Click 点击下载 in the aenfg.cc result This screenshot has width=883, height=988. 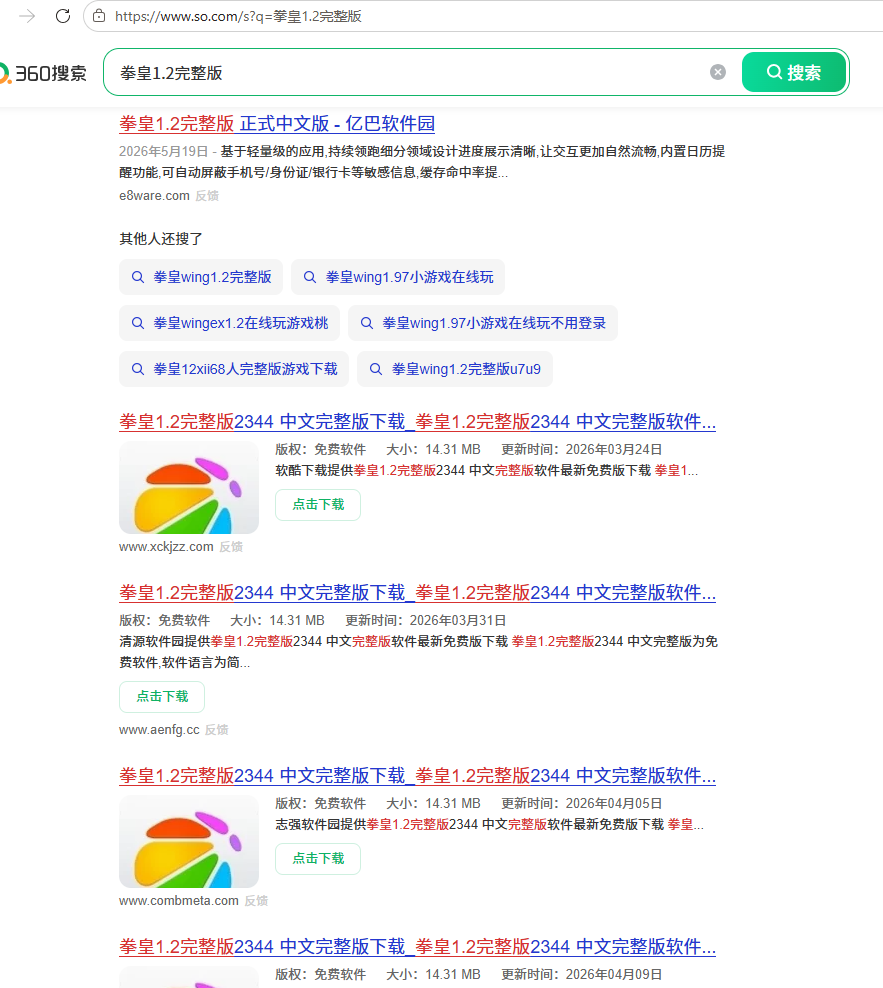162,697
